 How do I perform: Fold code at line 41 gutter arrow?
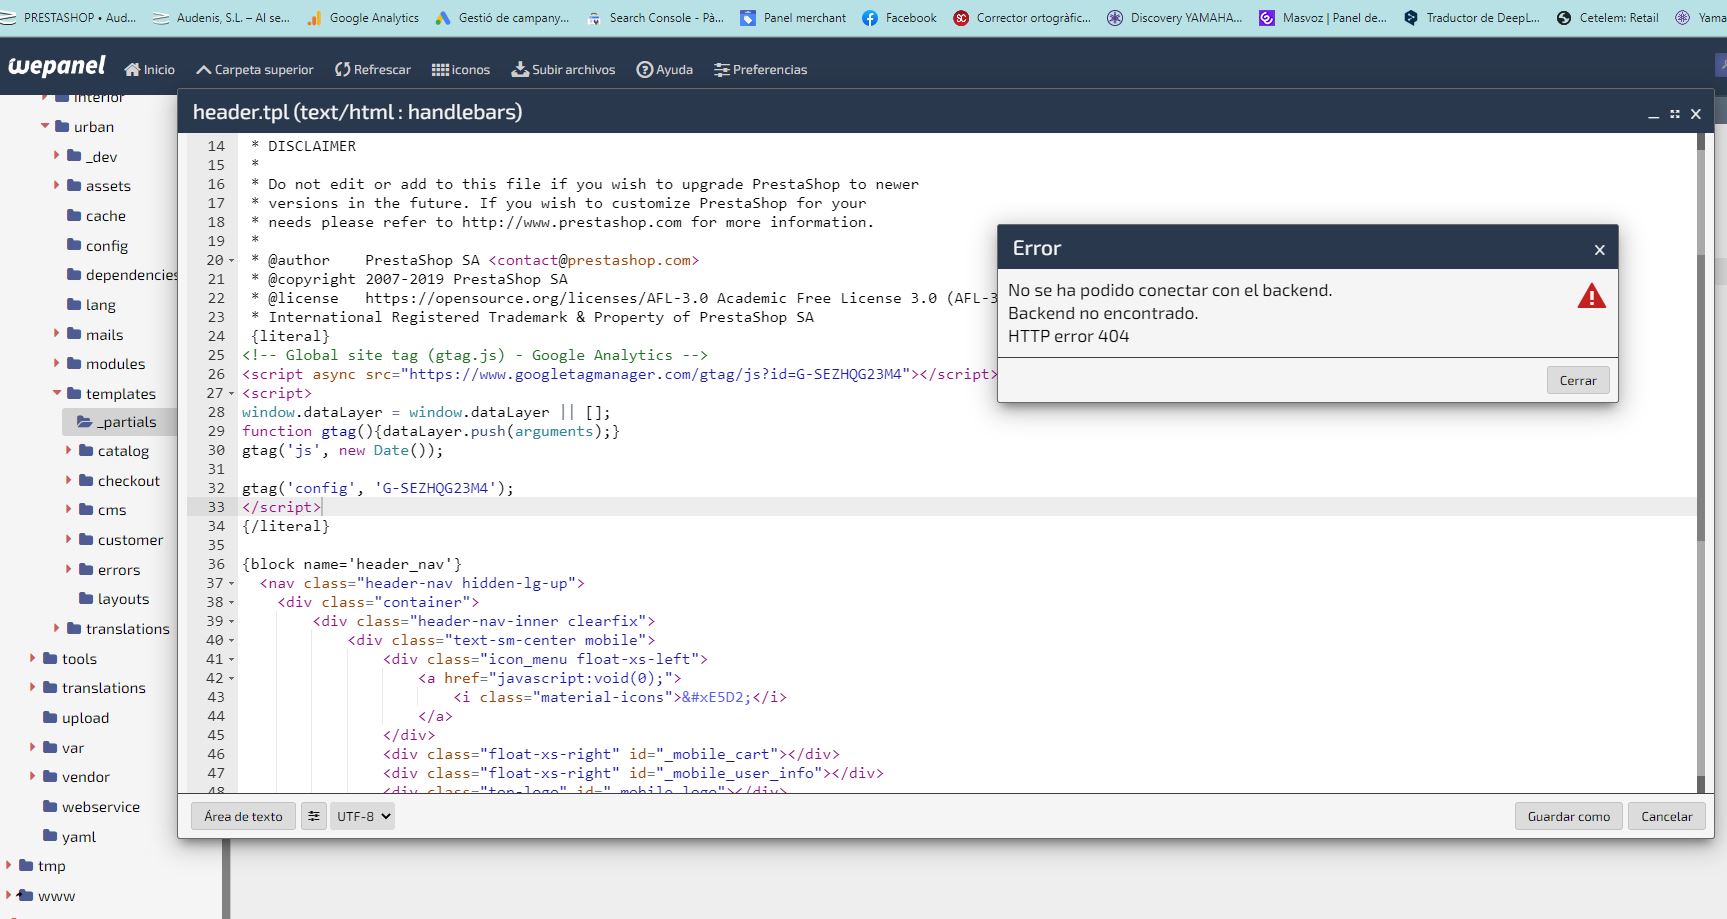pos(232,660)
